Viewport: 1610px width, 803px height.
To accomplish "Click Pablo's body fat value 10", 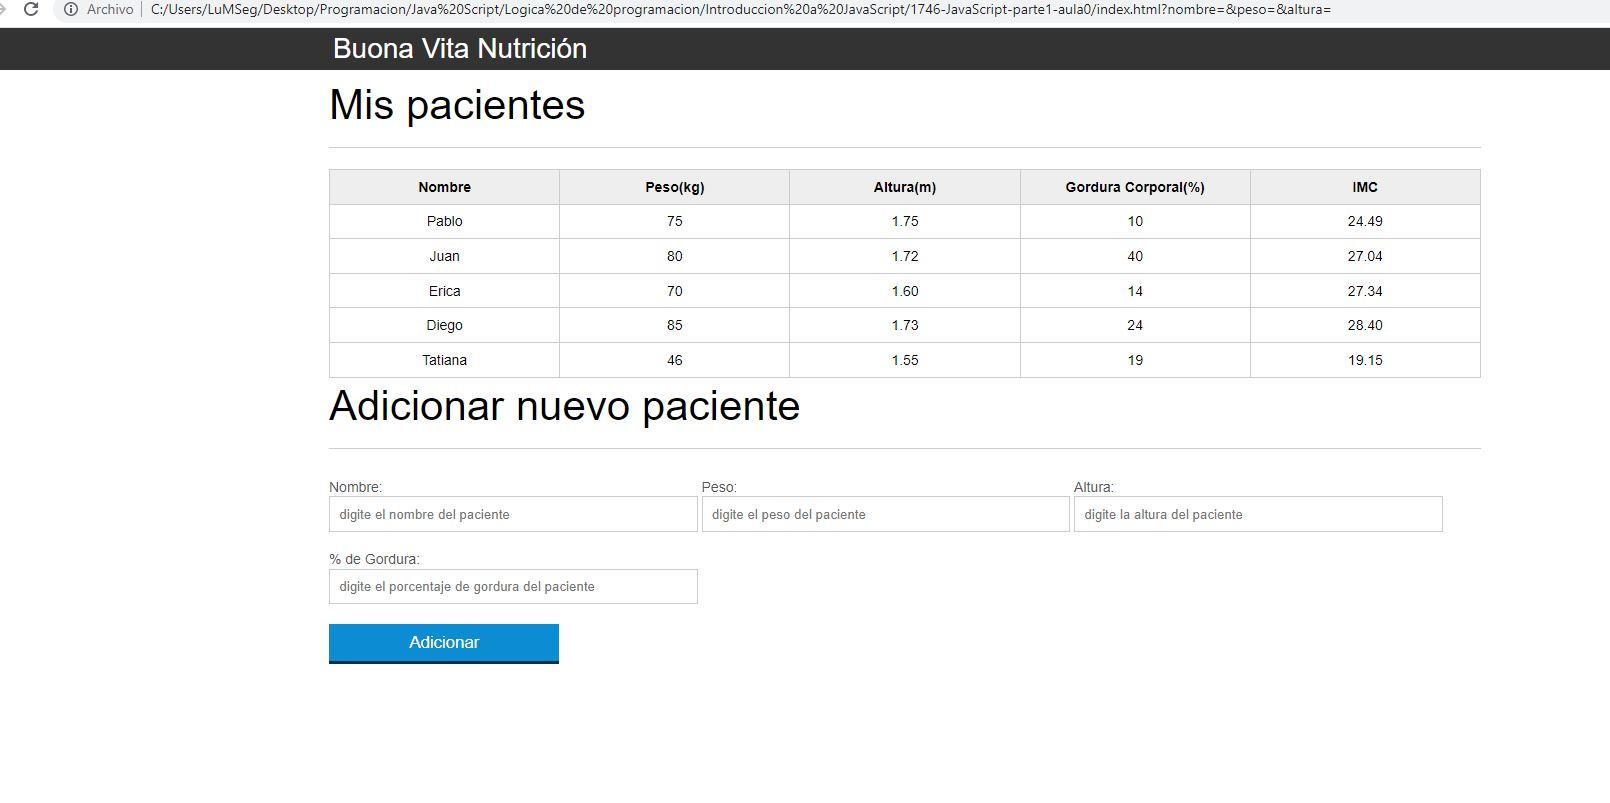I will (1135, 221).
